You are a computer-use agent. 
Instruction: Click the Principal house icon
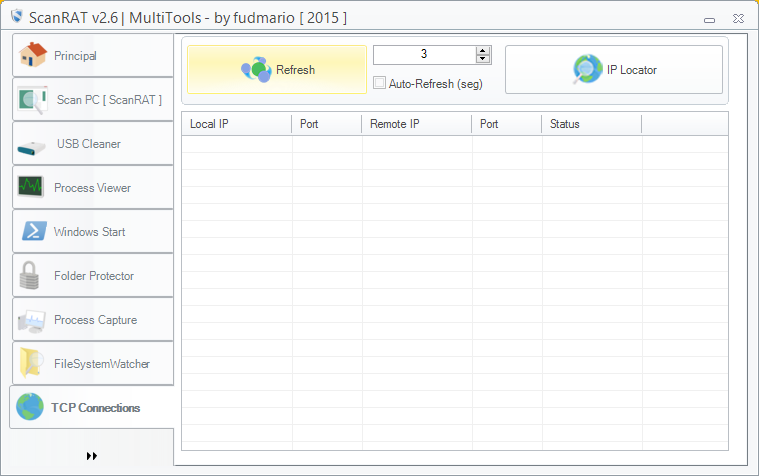(x=32, y=55)
